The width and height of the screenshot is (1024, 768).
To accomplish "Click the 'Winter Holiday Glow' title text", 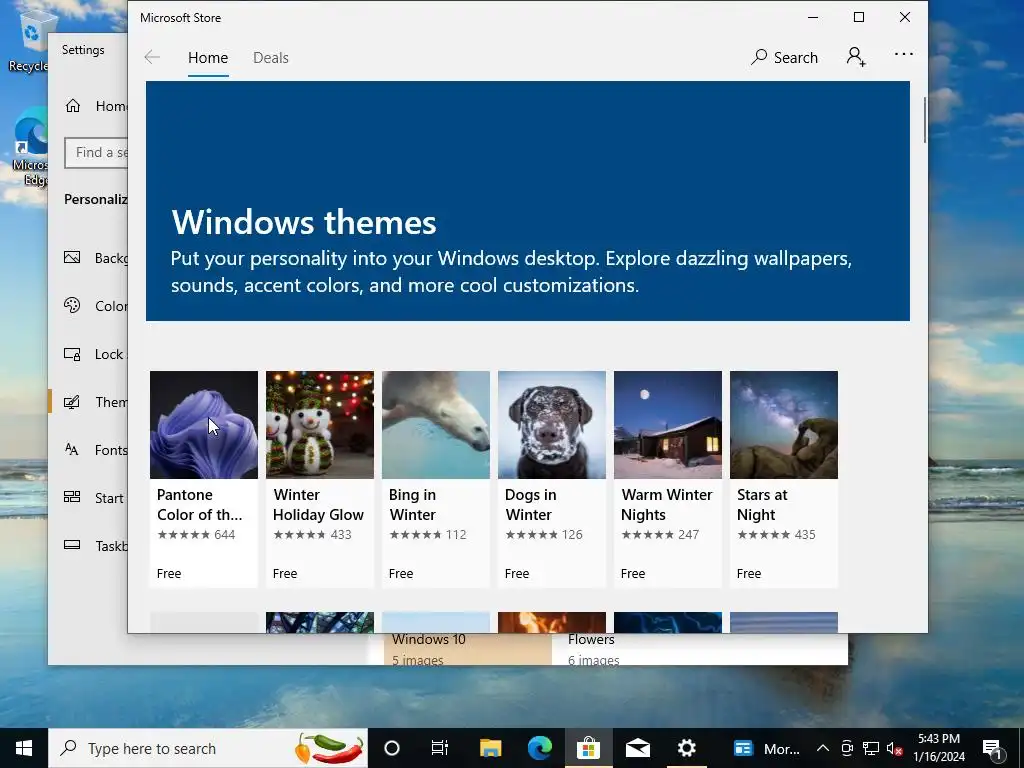I will (318, 505).
